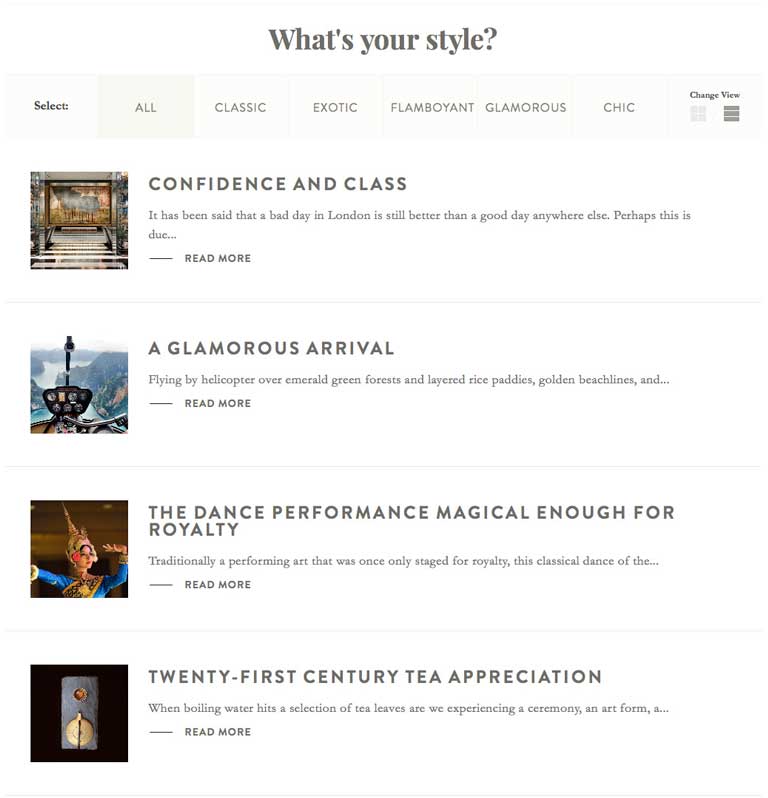Switch to grid view icon

(698, 114)
